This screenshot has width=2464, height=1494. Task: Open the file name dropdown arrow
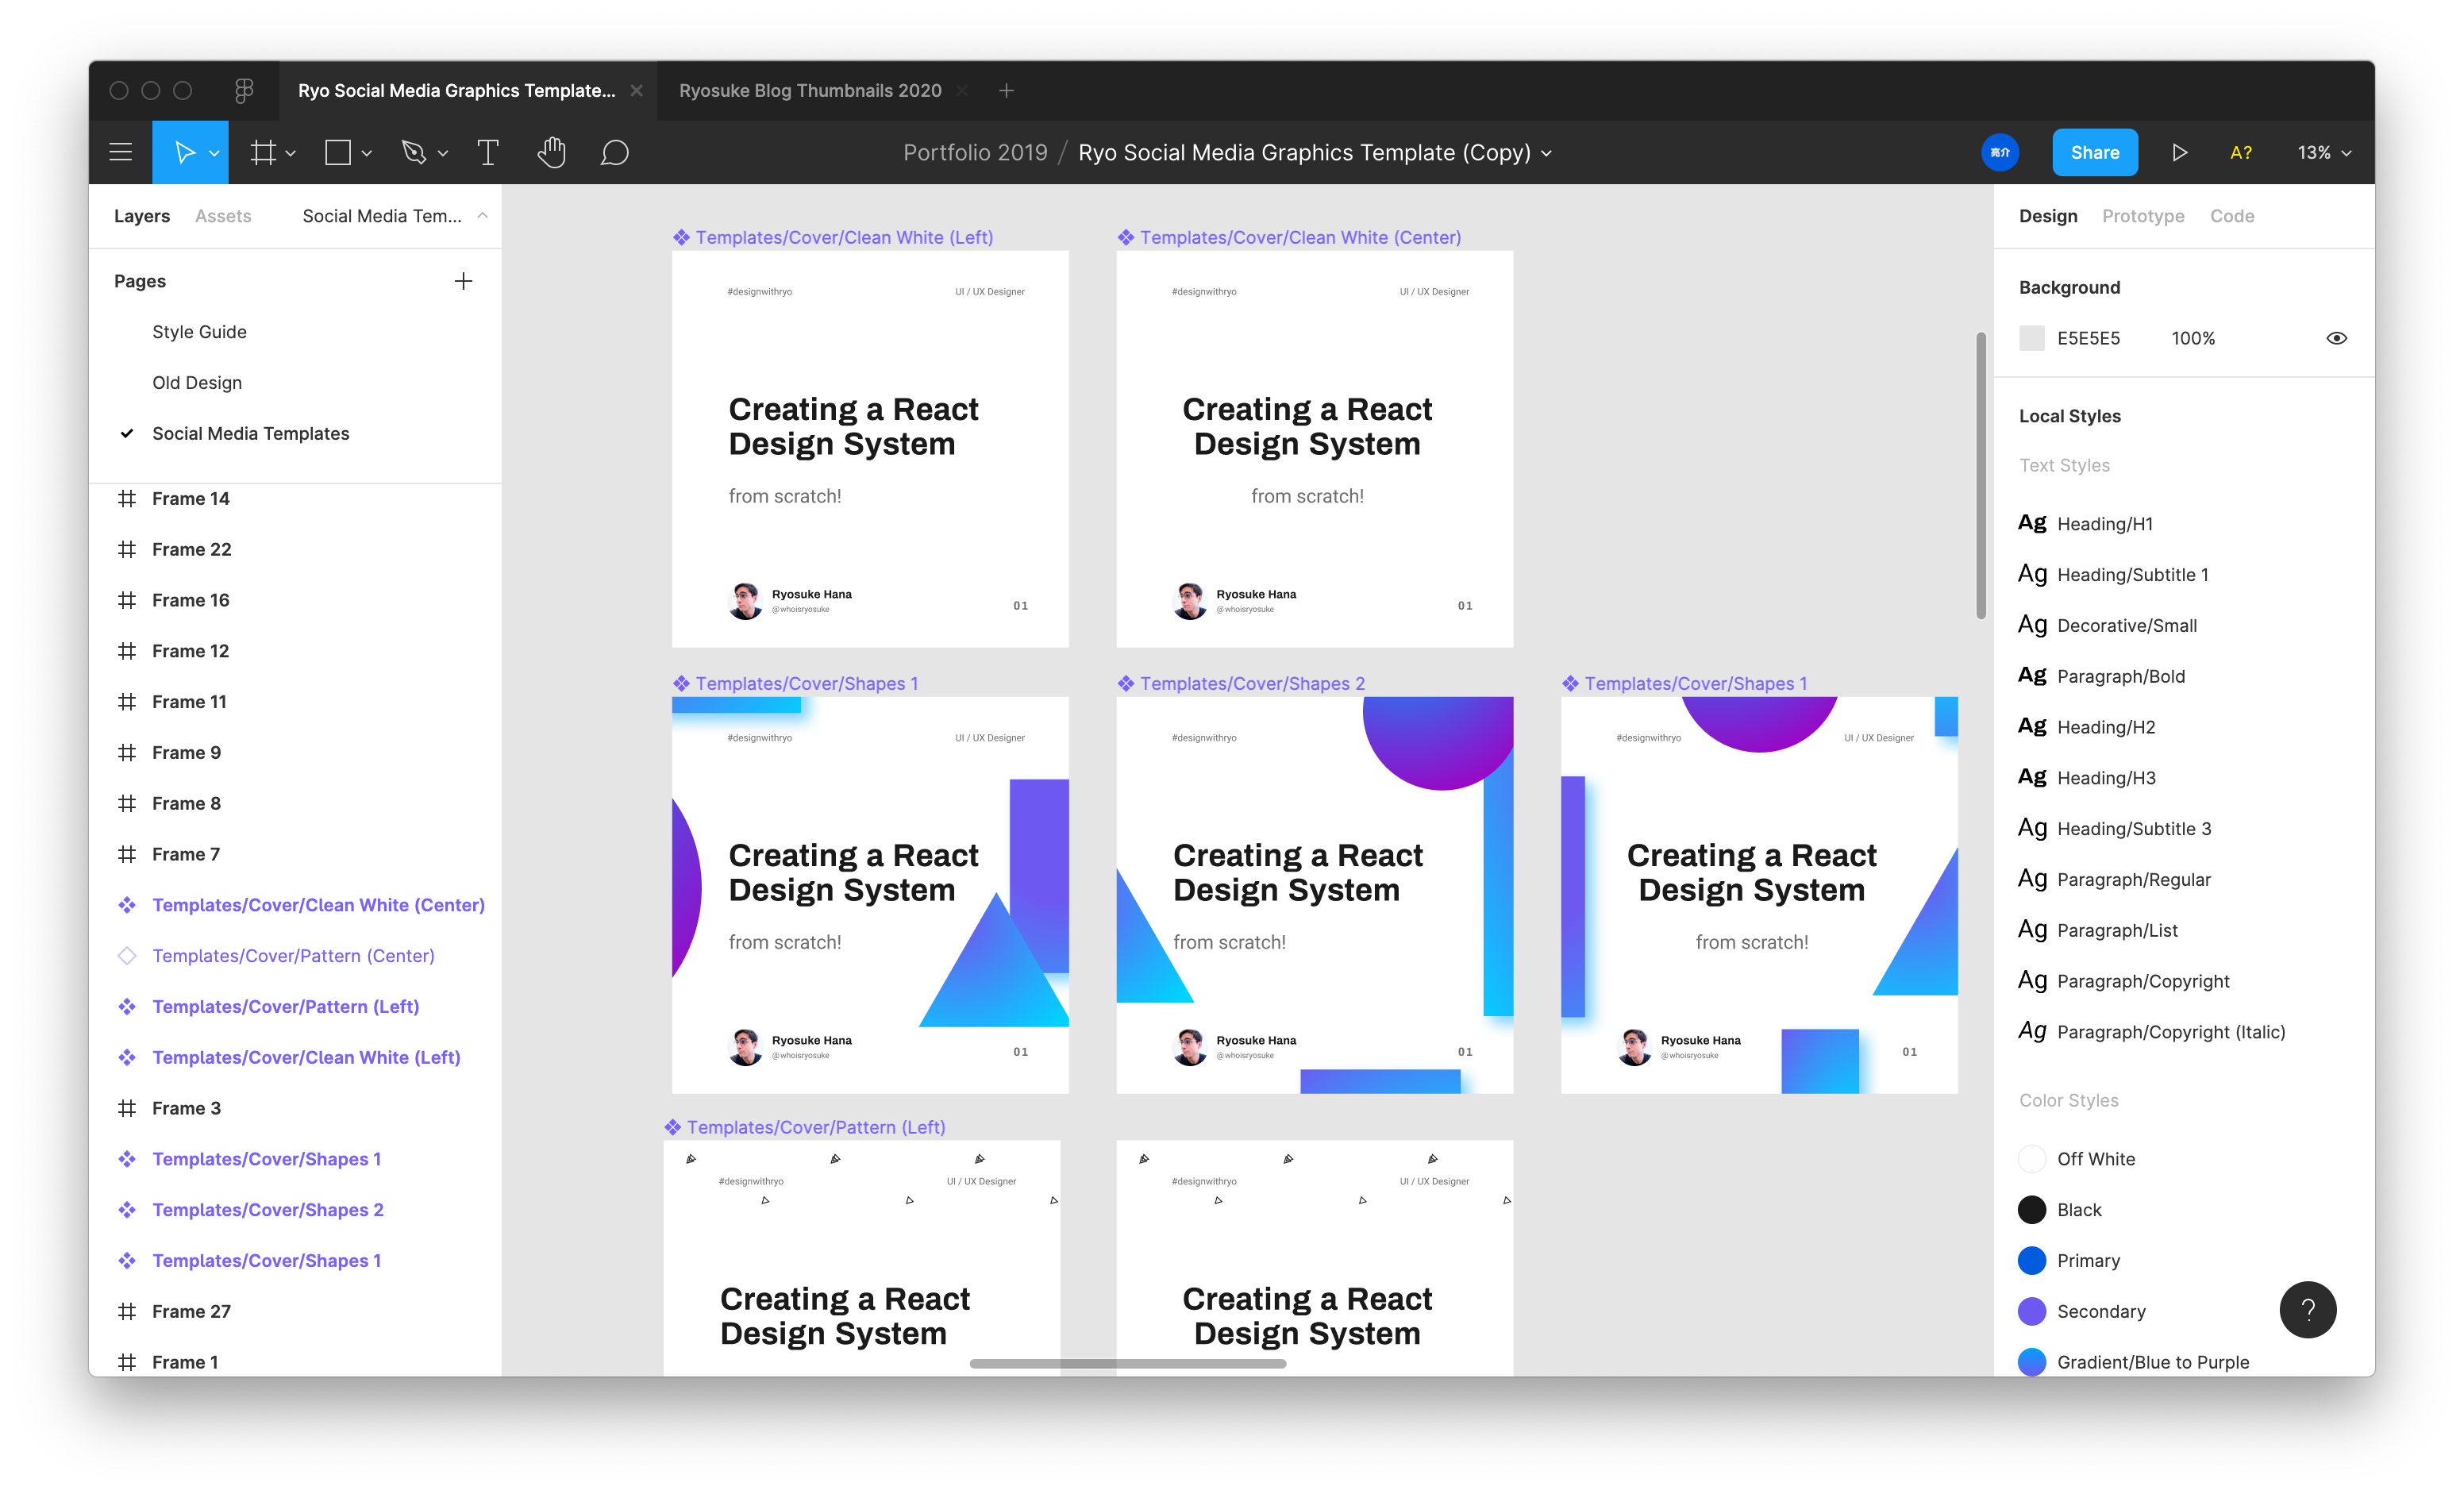(1548, 154)
